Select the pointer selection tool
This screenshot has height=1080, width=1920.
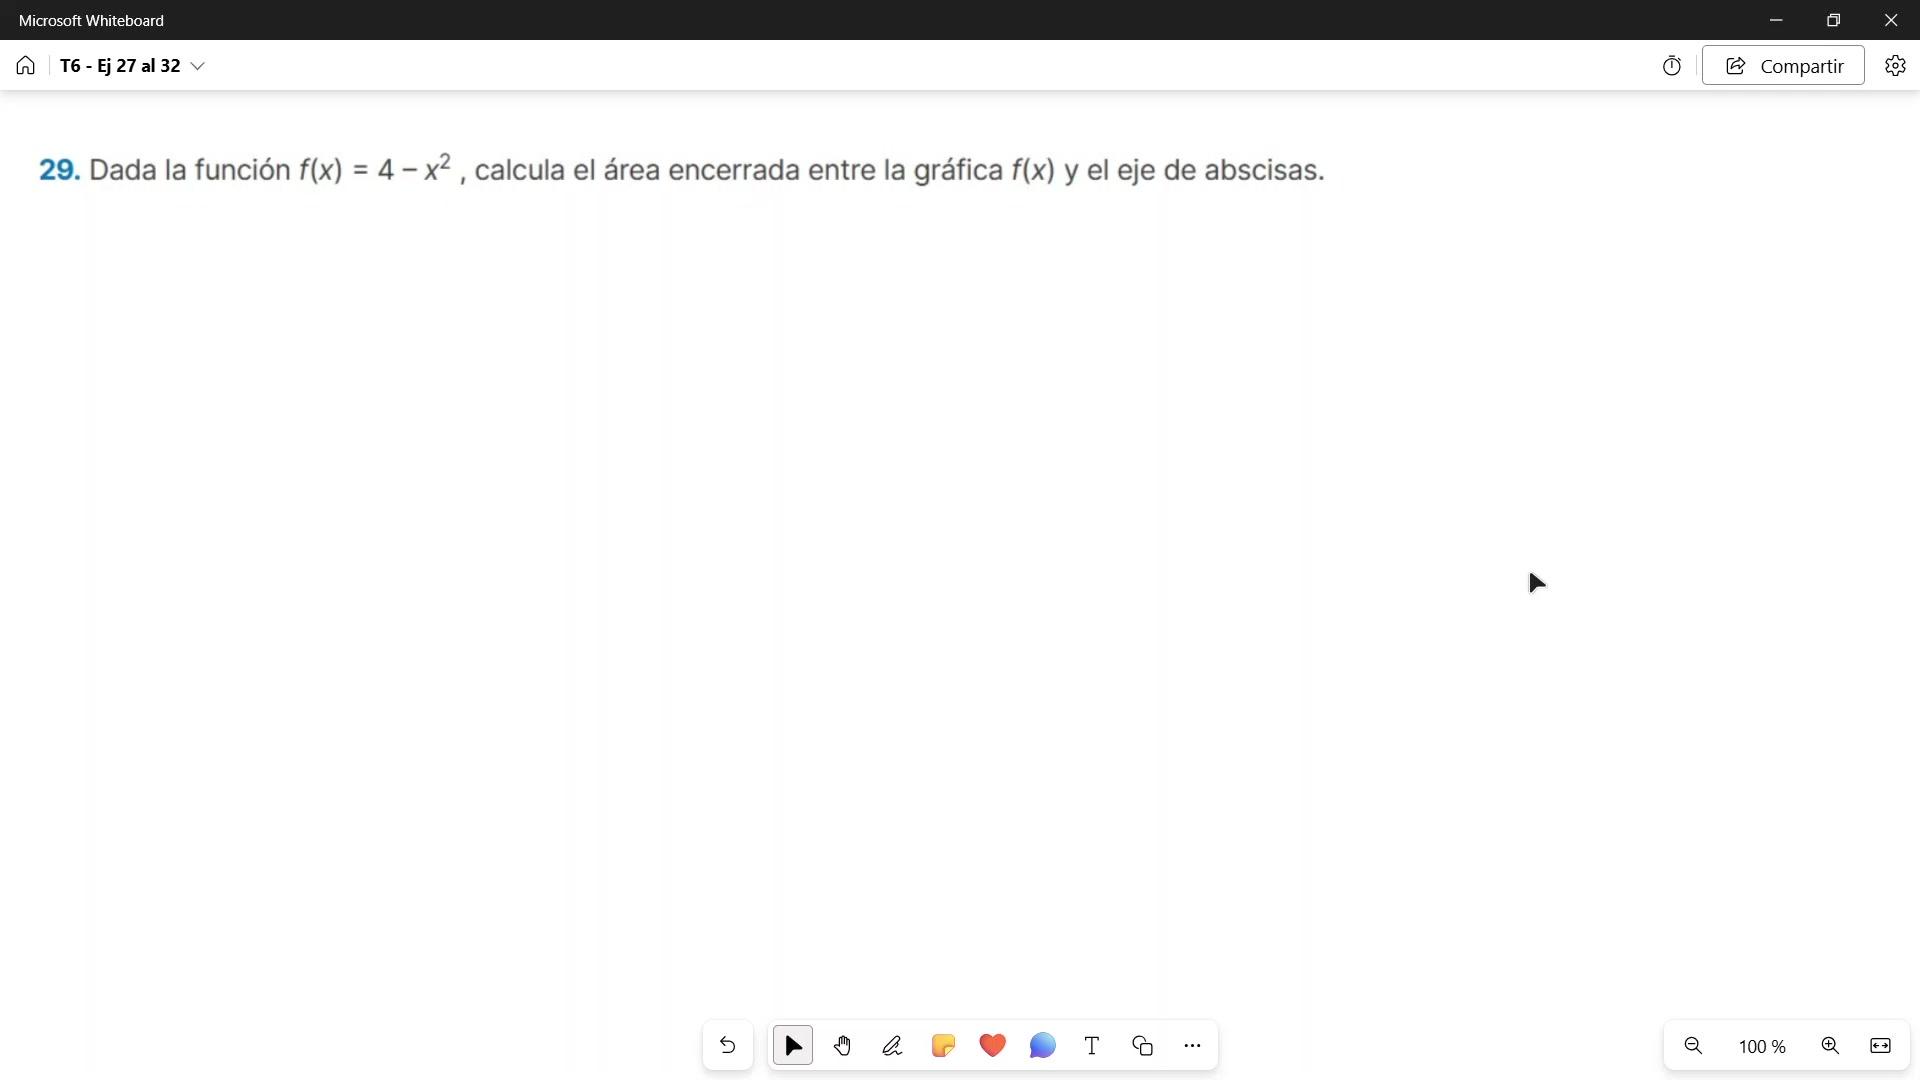pyautogui.click(x=793, y=1046)
